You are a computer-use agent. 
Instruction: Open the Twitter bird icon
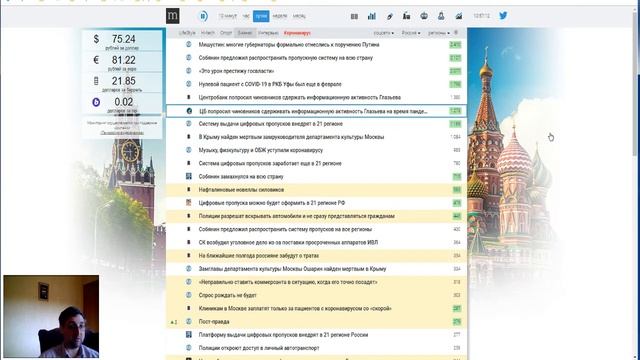503,16
